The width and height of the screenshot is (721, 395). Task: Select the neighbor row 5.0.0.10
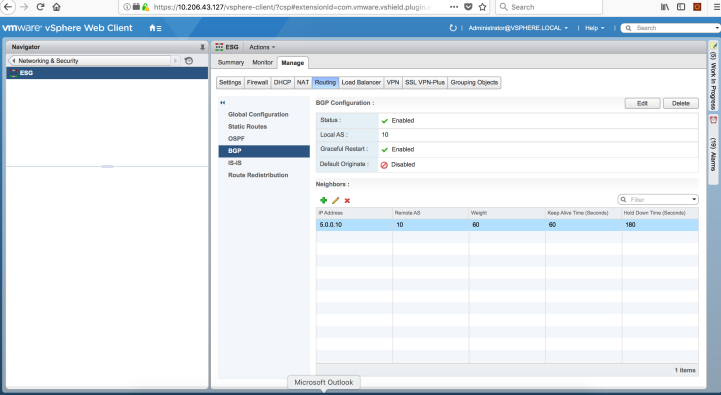(507, 225)
